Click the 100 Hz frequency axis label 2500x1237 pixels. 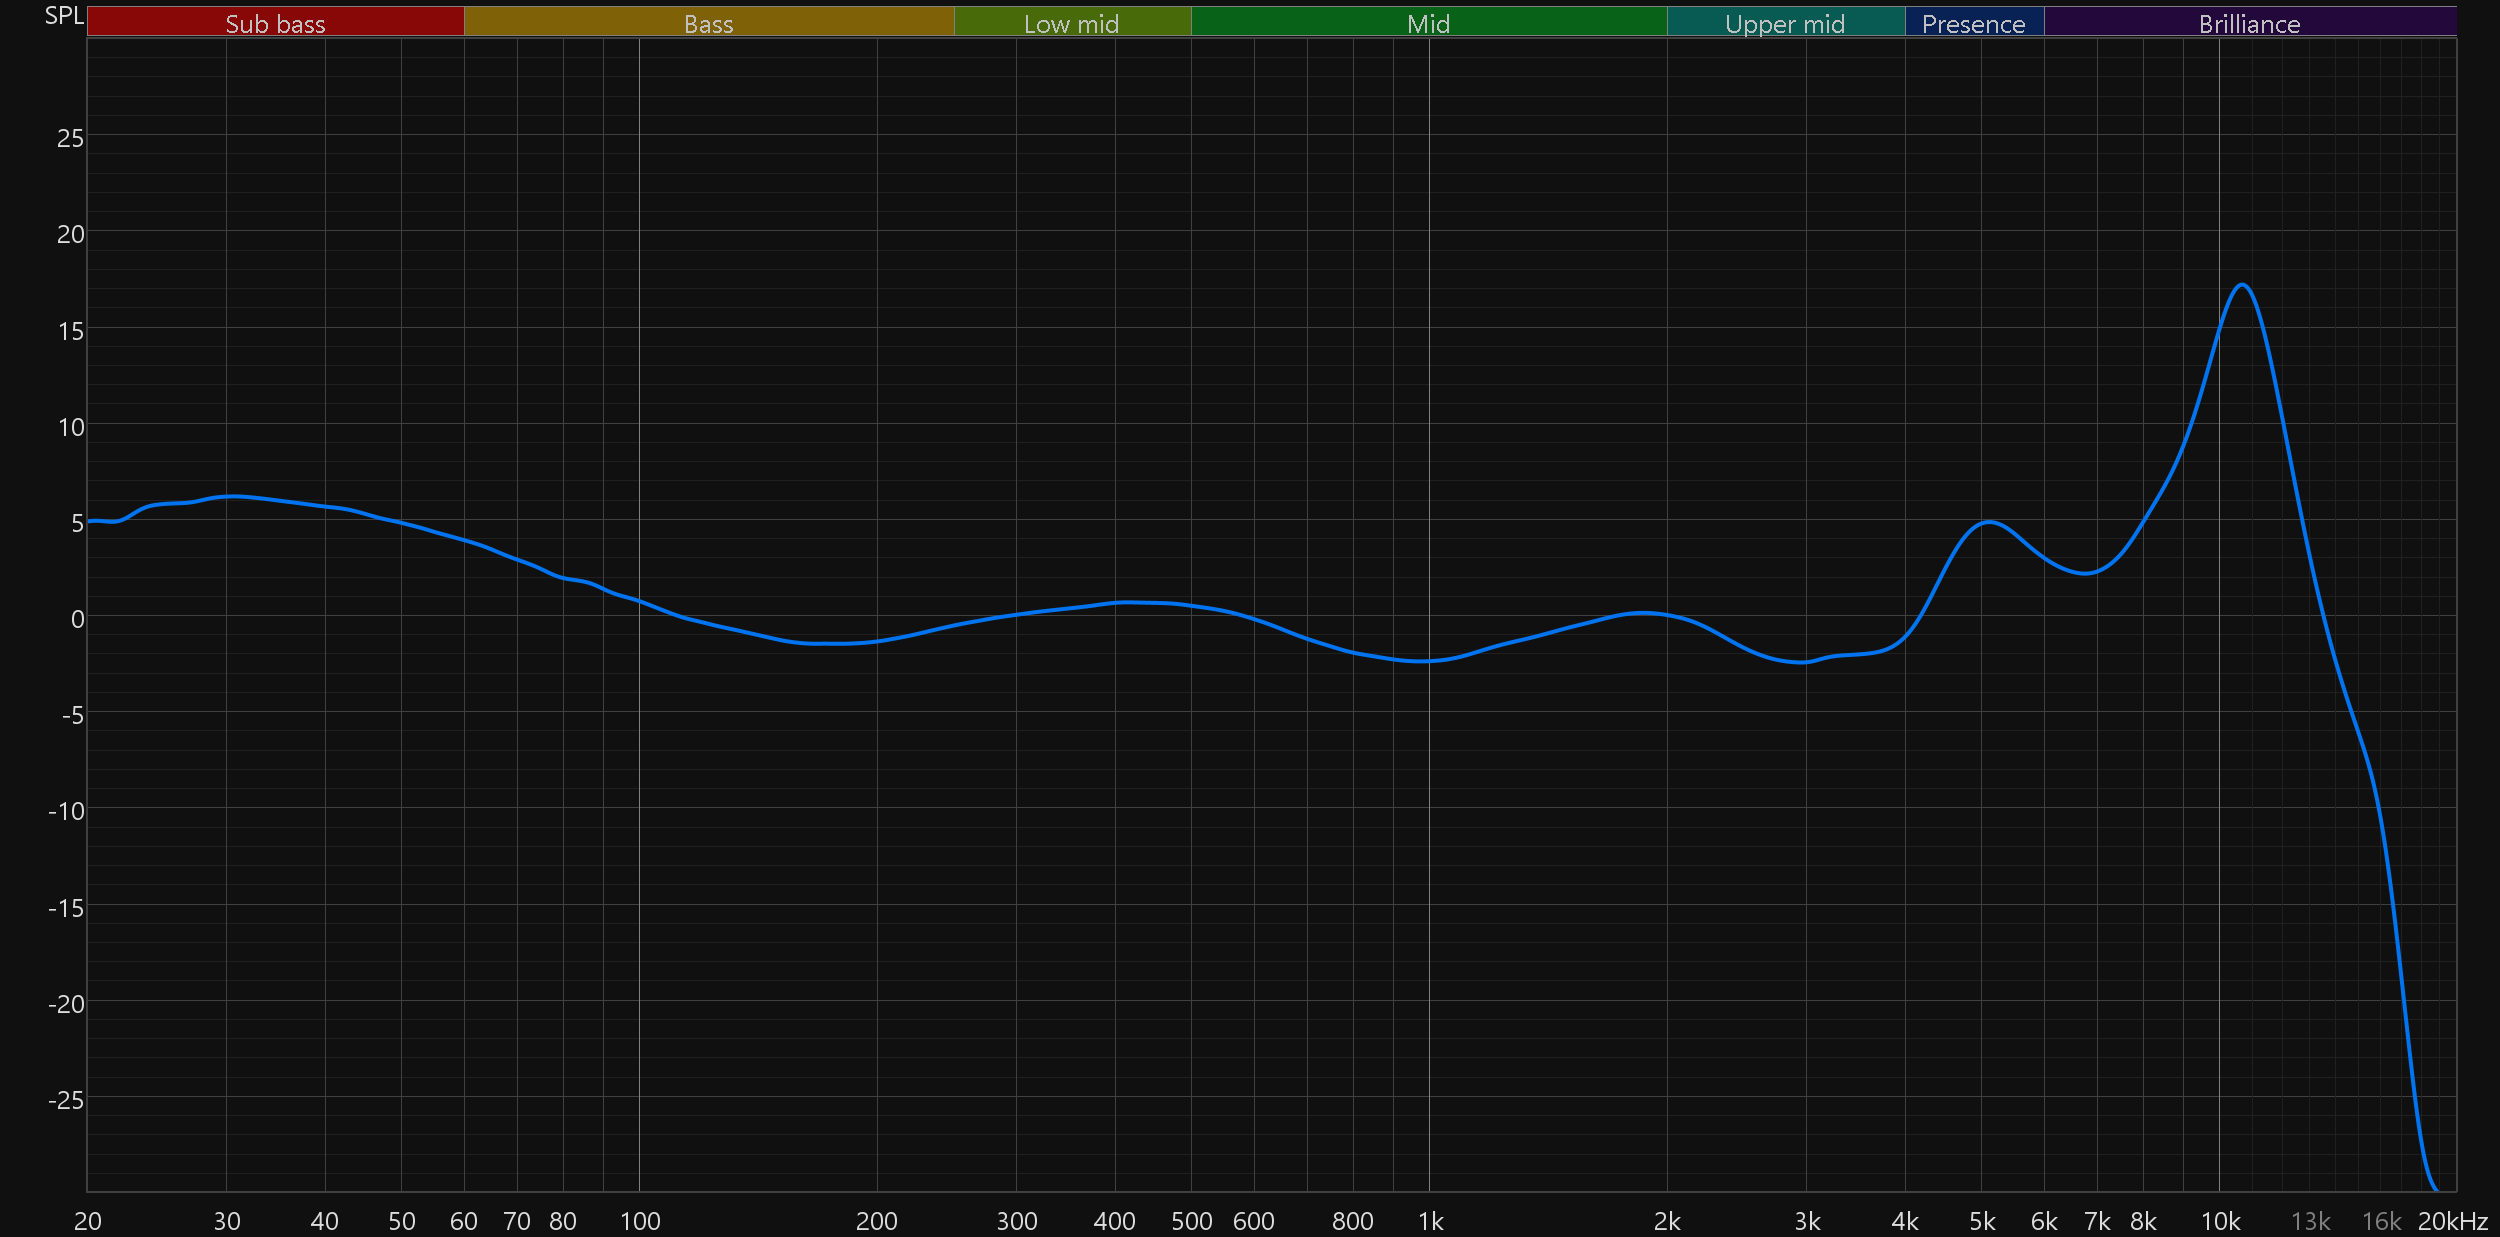click(x=640, y=1221)
